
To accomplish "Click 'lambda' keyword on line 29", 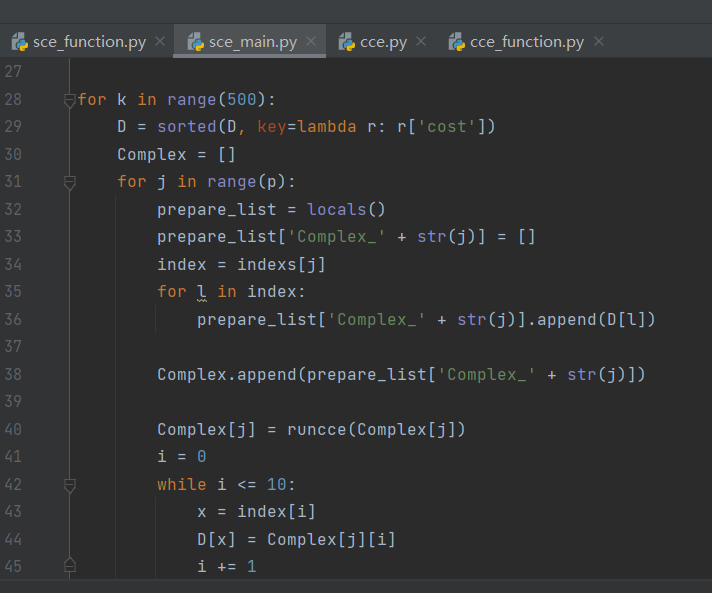I will [327, 127].
